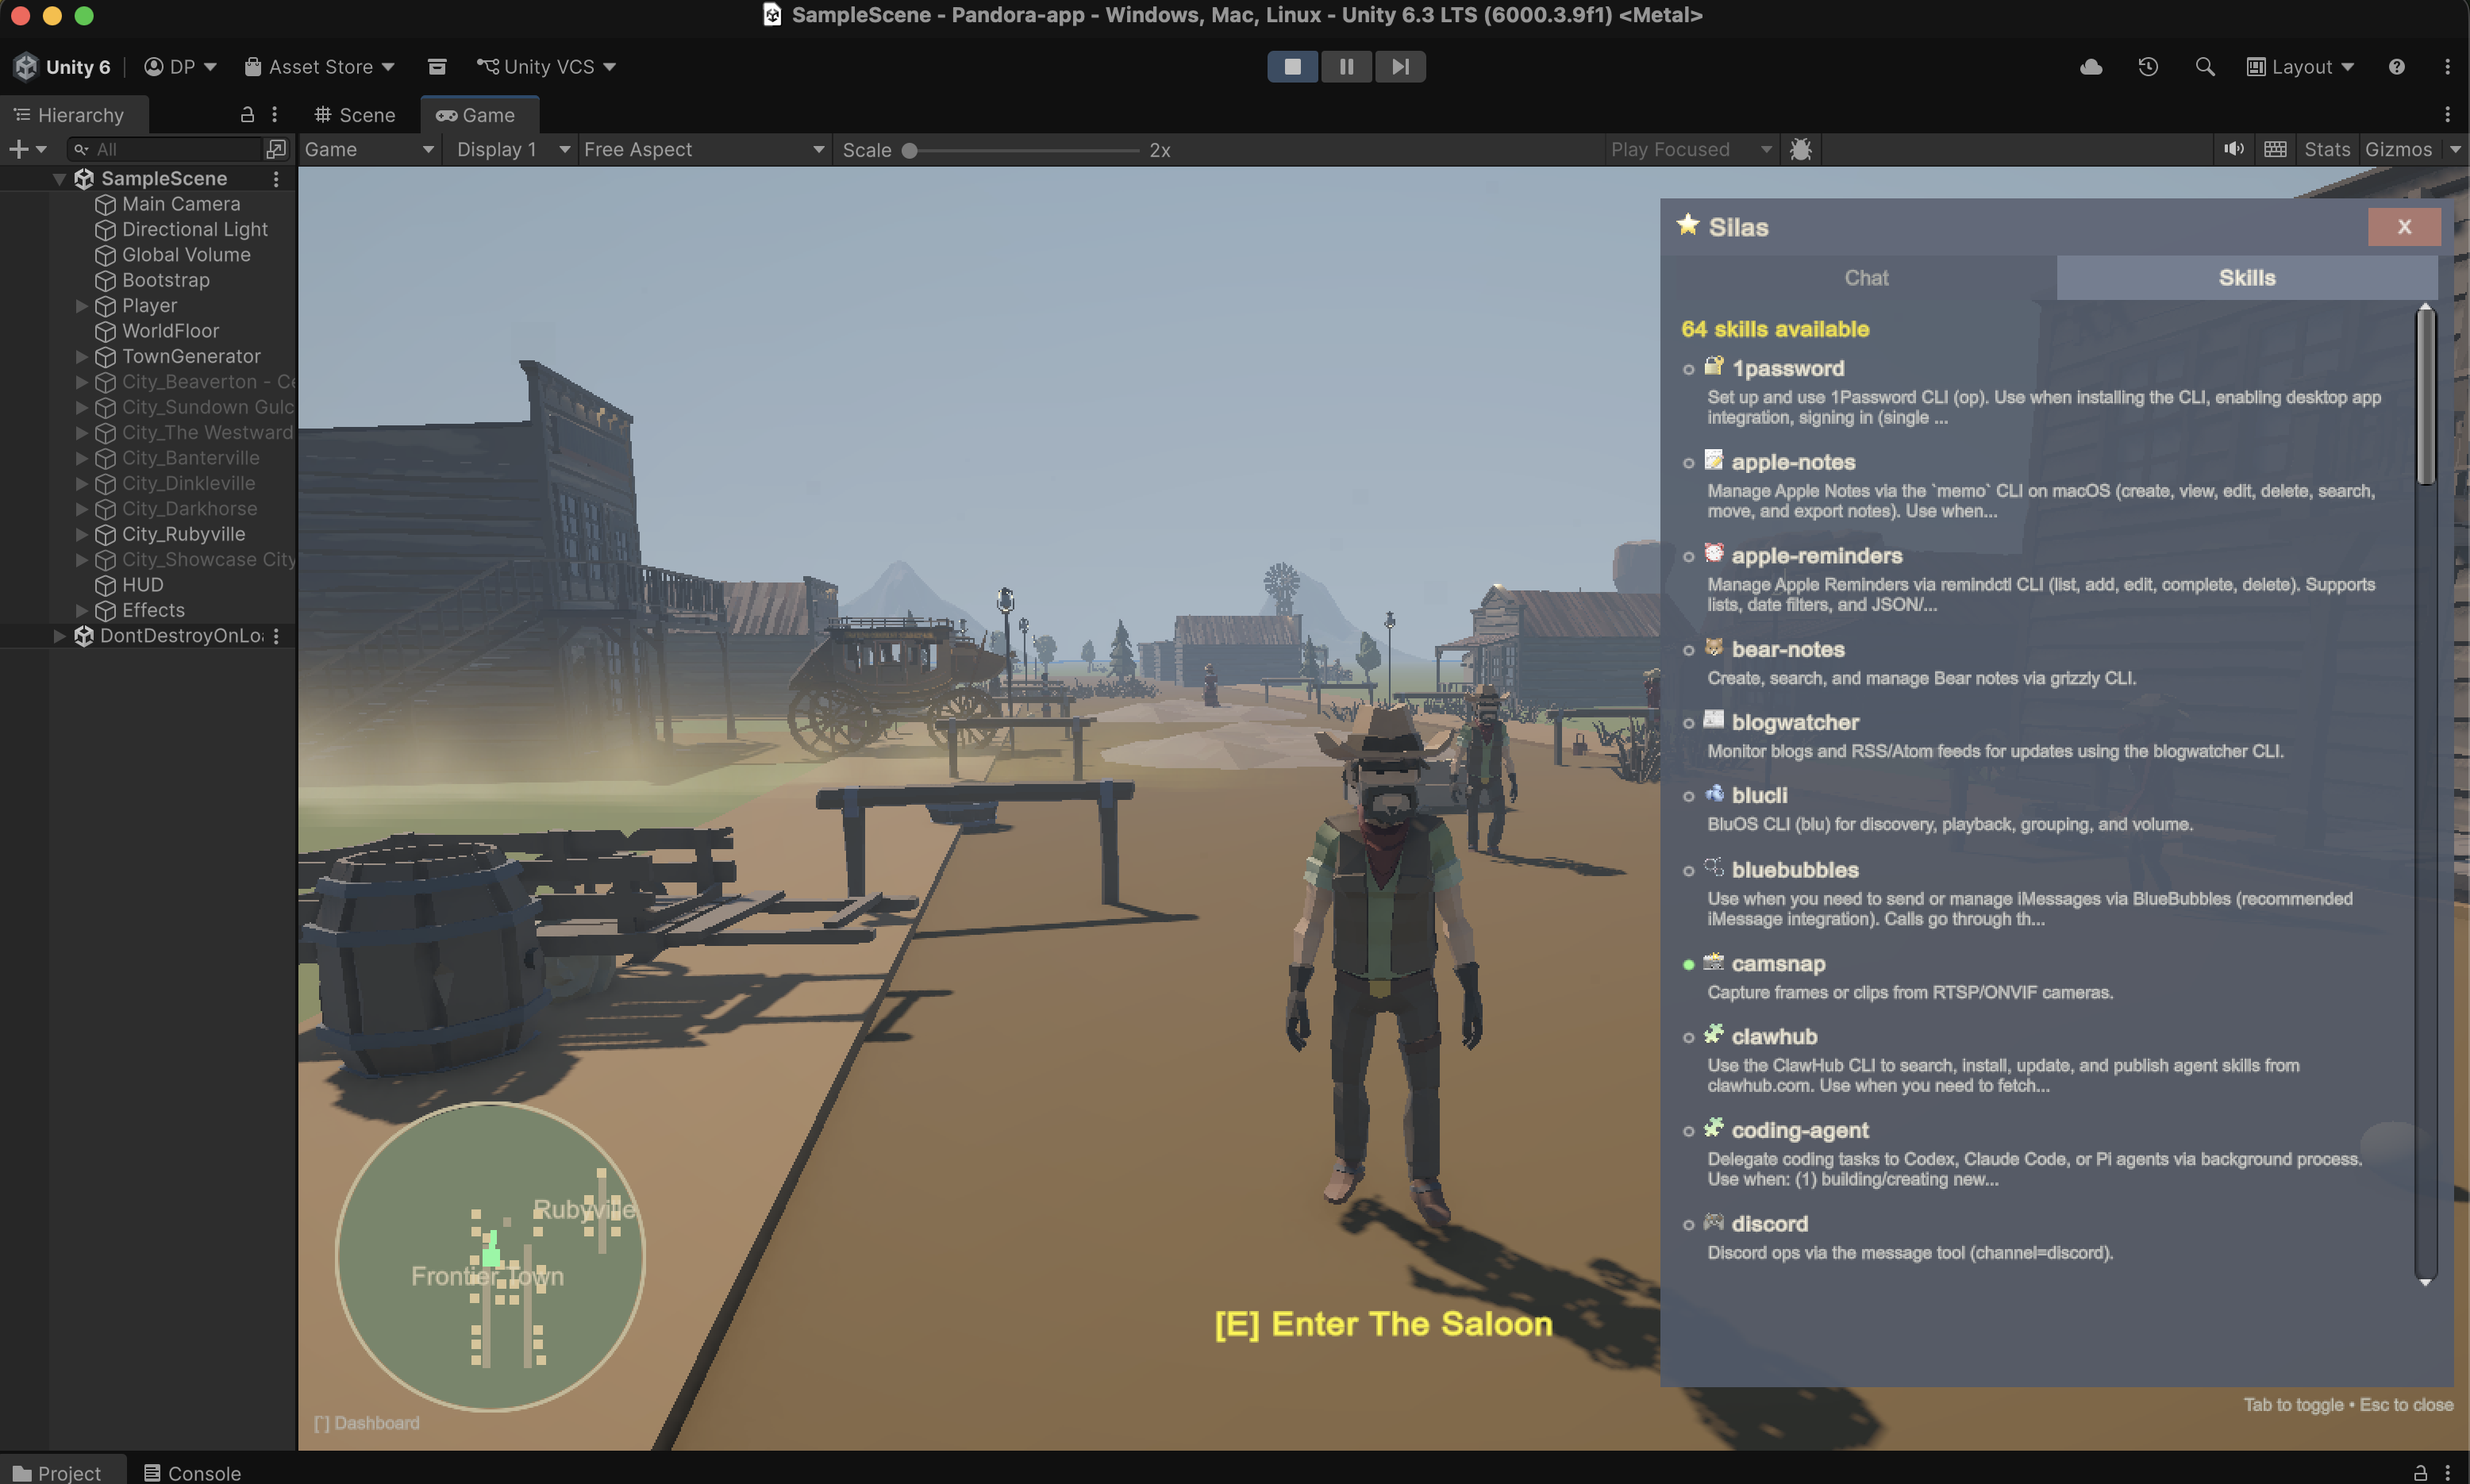This screenshot has width=2470, height=1484.
Task: Open the Asset Store menu
Action: [x=320, y=67]
